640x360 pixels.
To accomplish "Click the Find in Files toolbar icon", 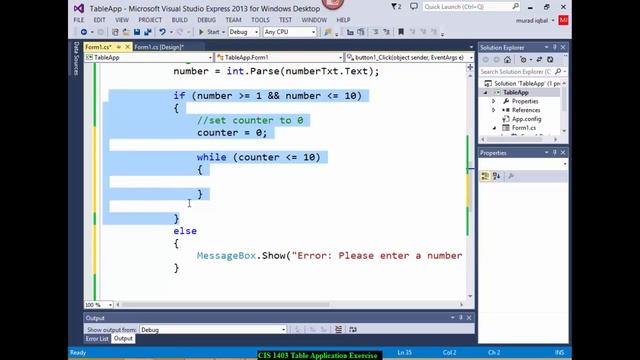I will tap(328, 32).
